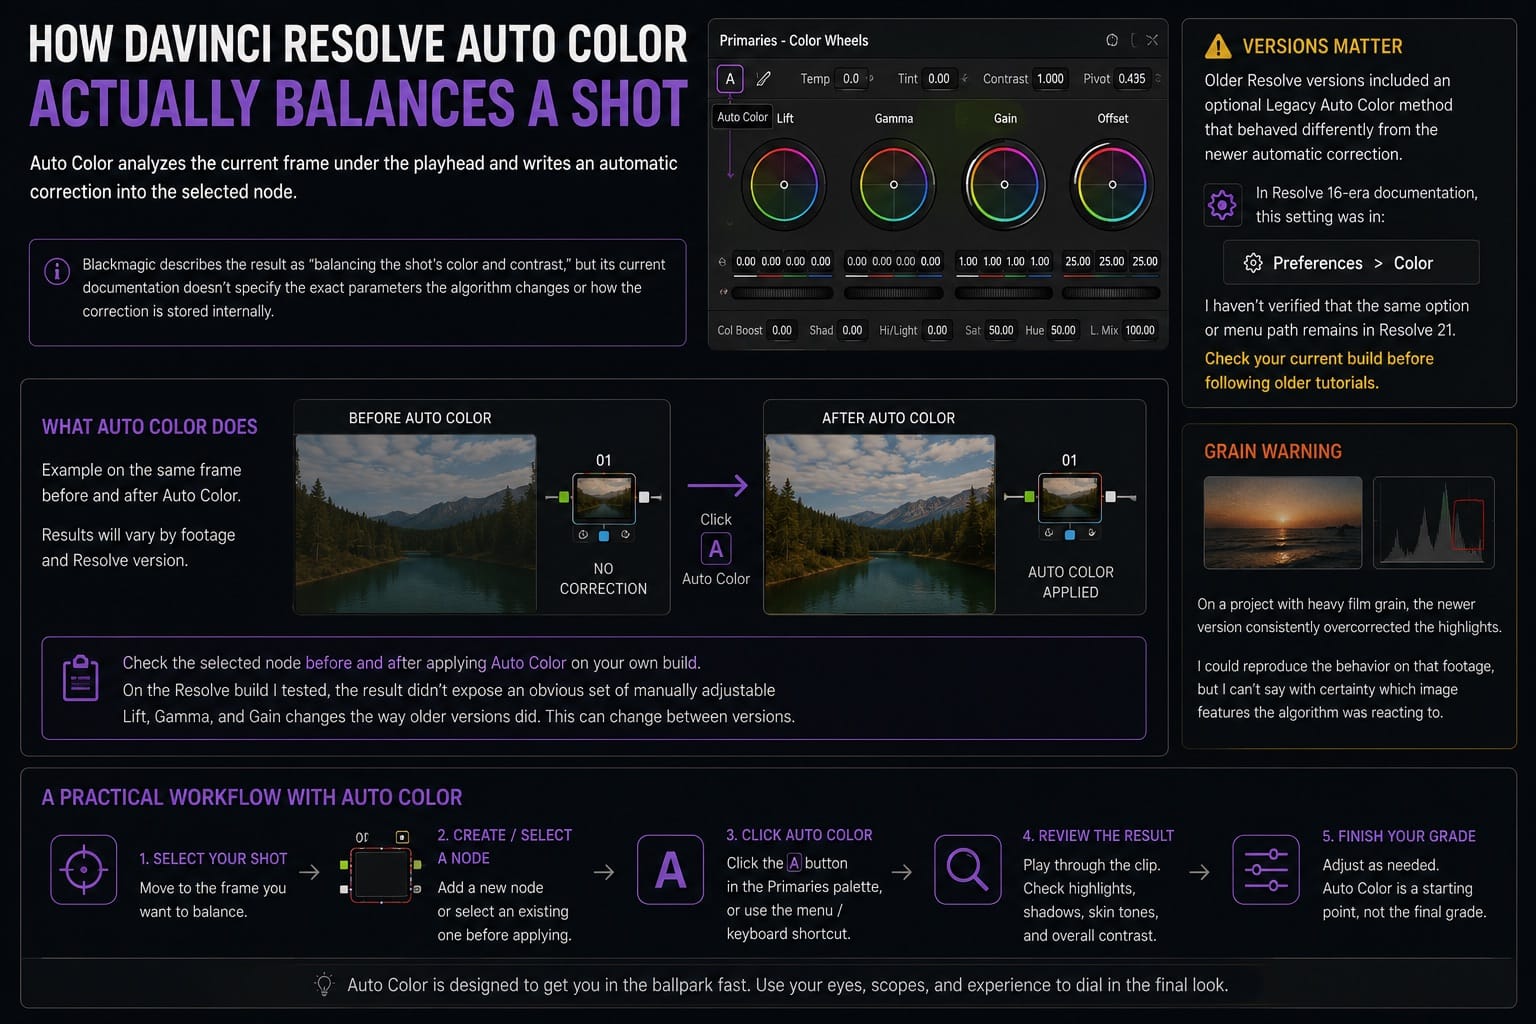Click the first Offset value 25.00
This screenshot has width=1536, height=1024.
click(x=1078, y=262)
